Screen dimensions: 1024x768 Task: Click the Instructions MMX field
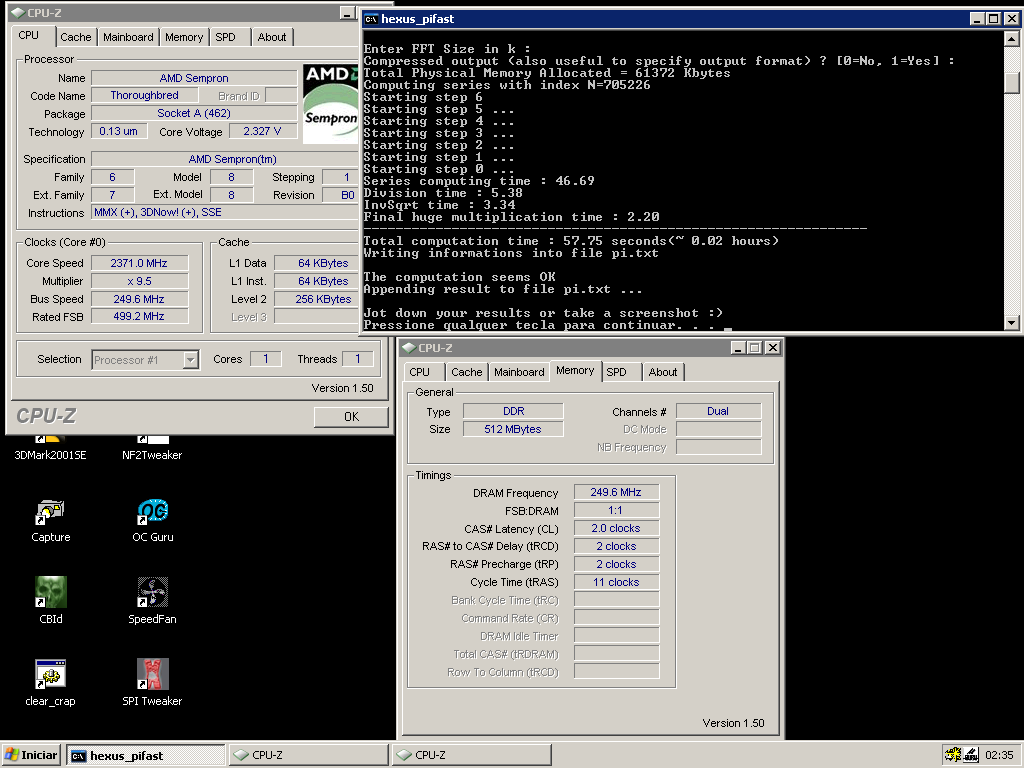coord(225,212)
